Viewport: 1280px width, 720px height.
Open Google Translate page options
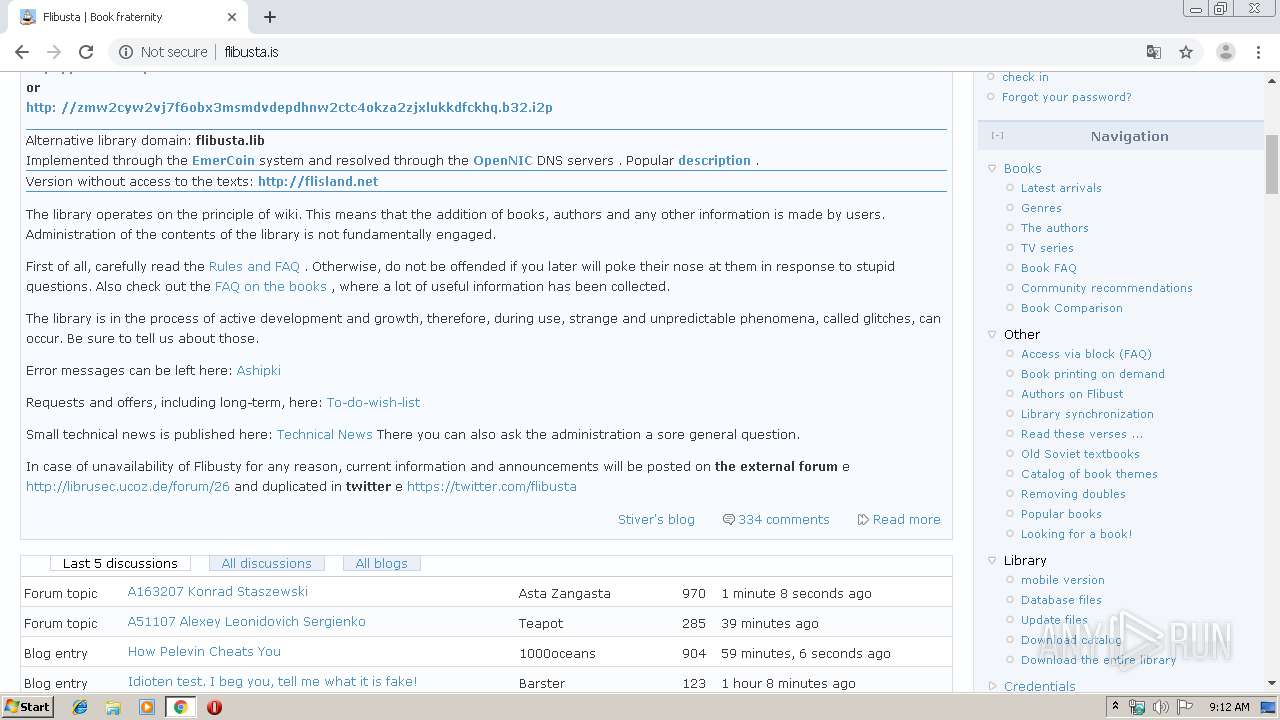(1154, 52)
